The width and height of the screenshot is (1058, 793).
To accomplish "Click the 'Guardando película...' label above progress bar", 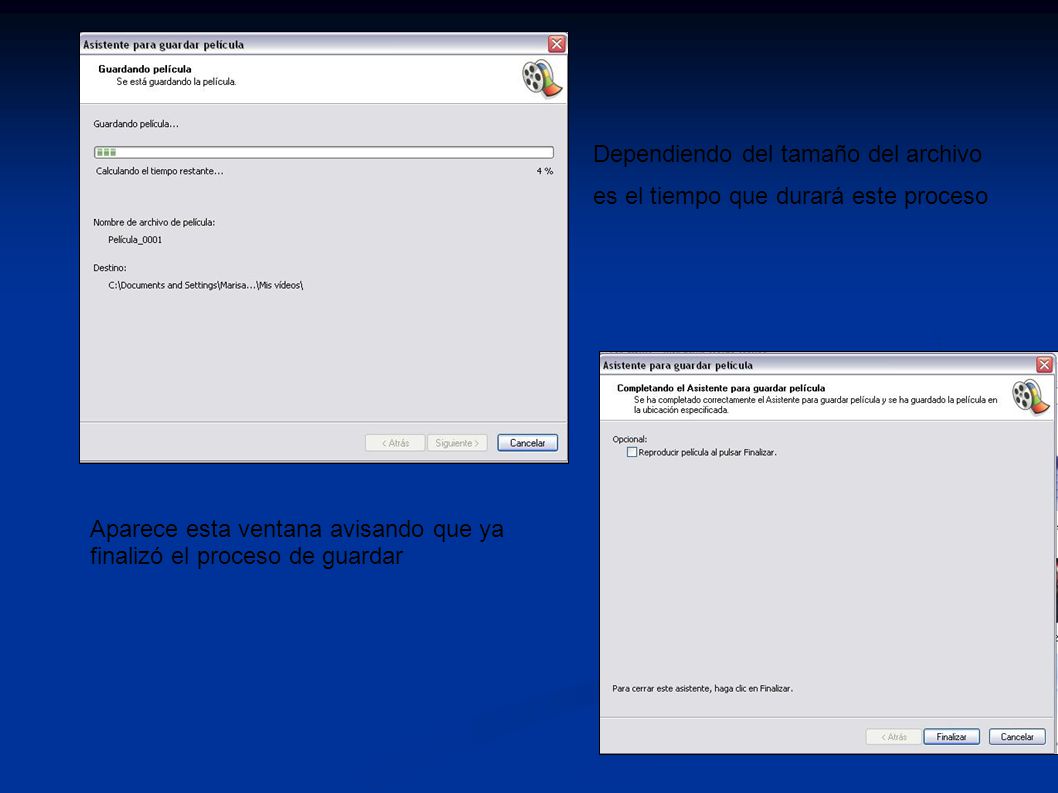I will pyautogui.click(x=136, y=124).
